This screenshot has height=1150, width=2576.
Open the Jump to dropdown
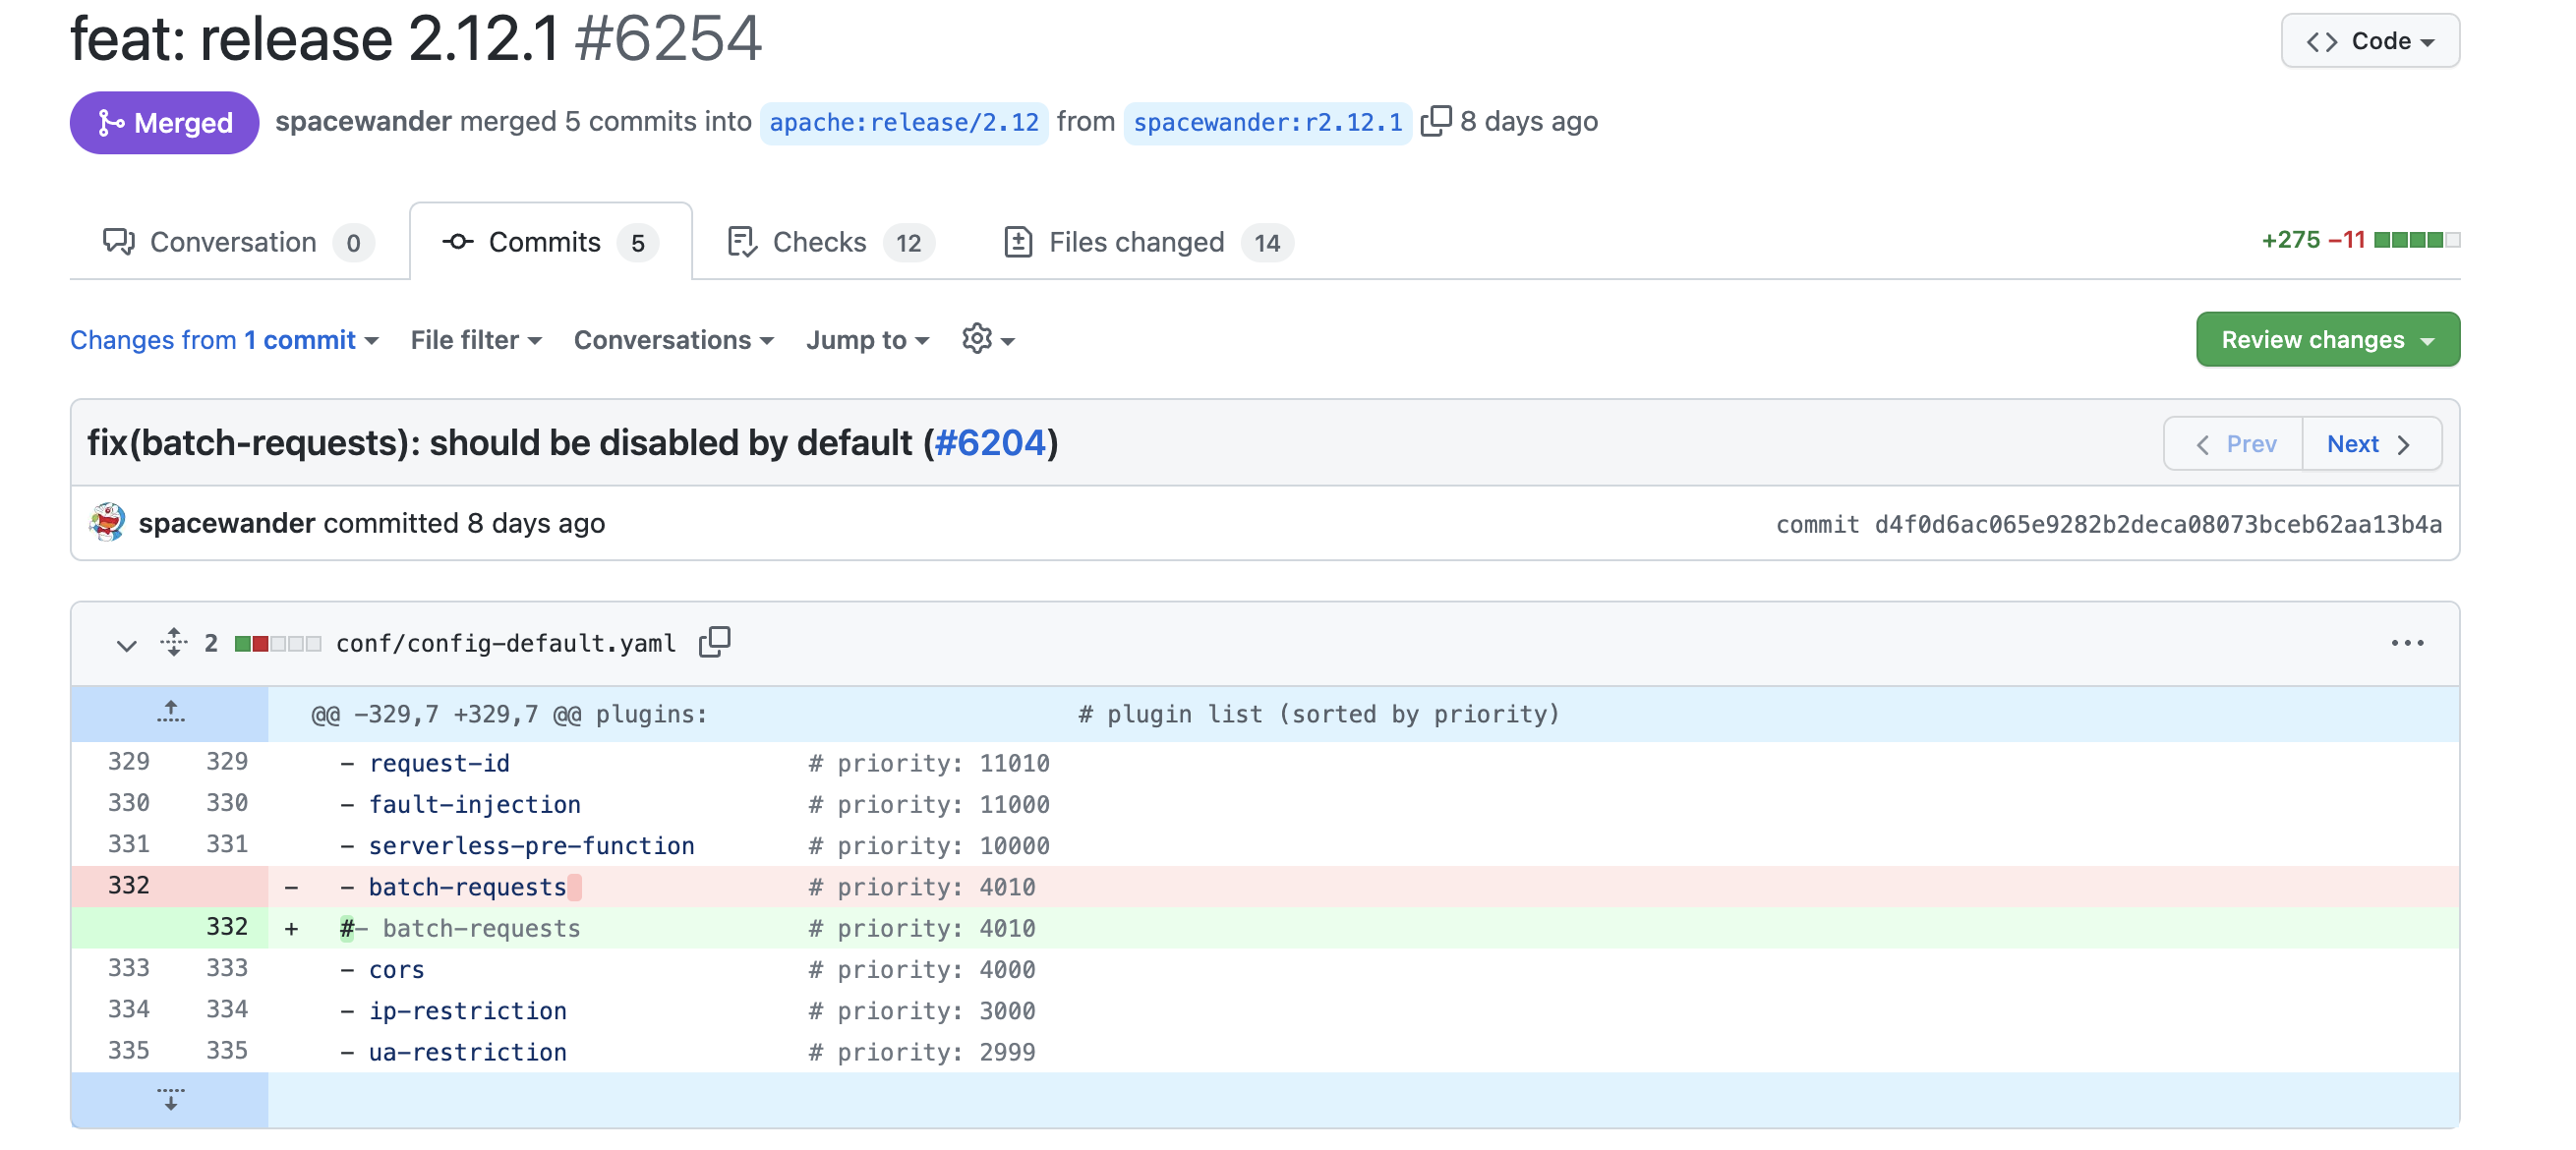pos(867,340)
